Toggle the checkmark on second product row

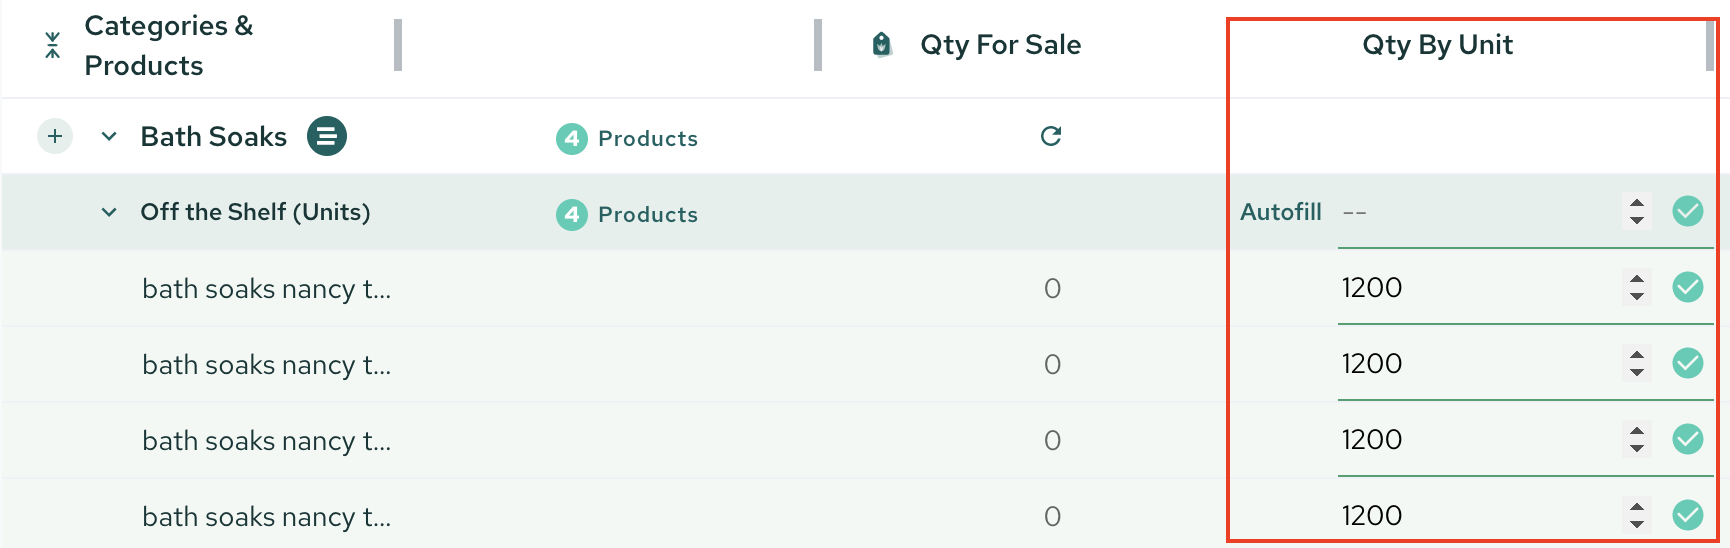1688,363
